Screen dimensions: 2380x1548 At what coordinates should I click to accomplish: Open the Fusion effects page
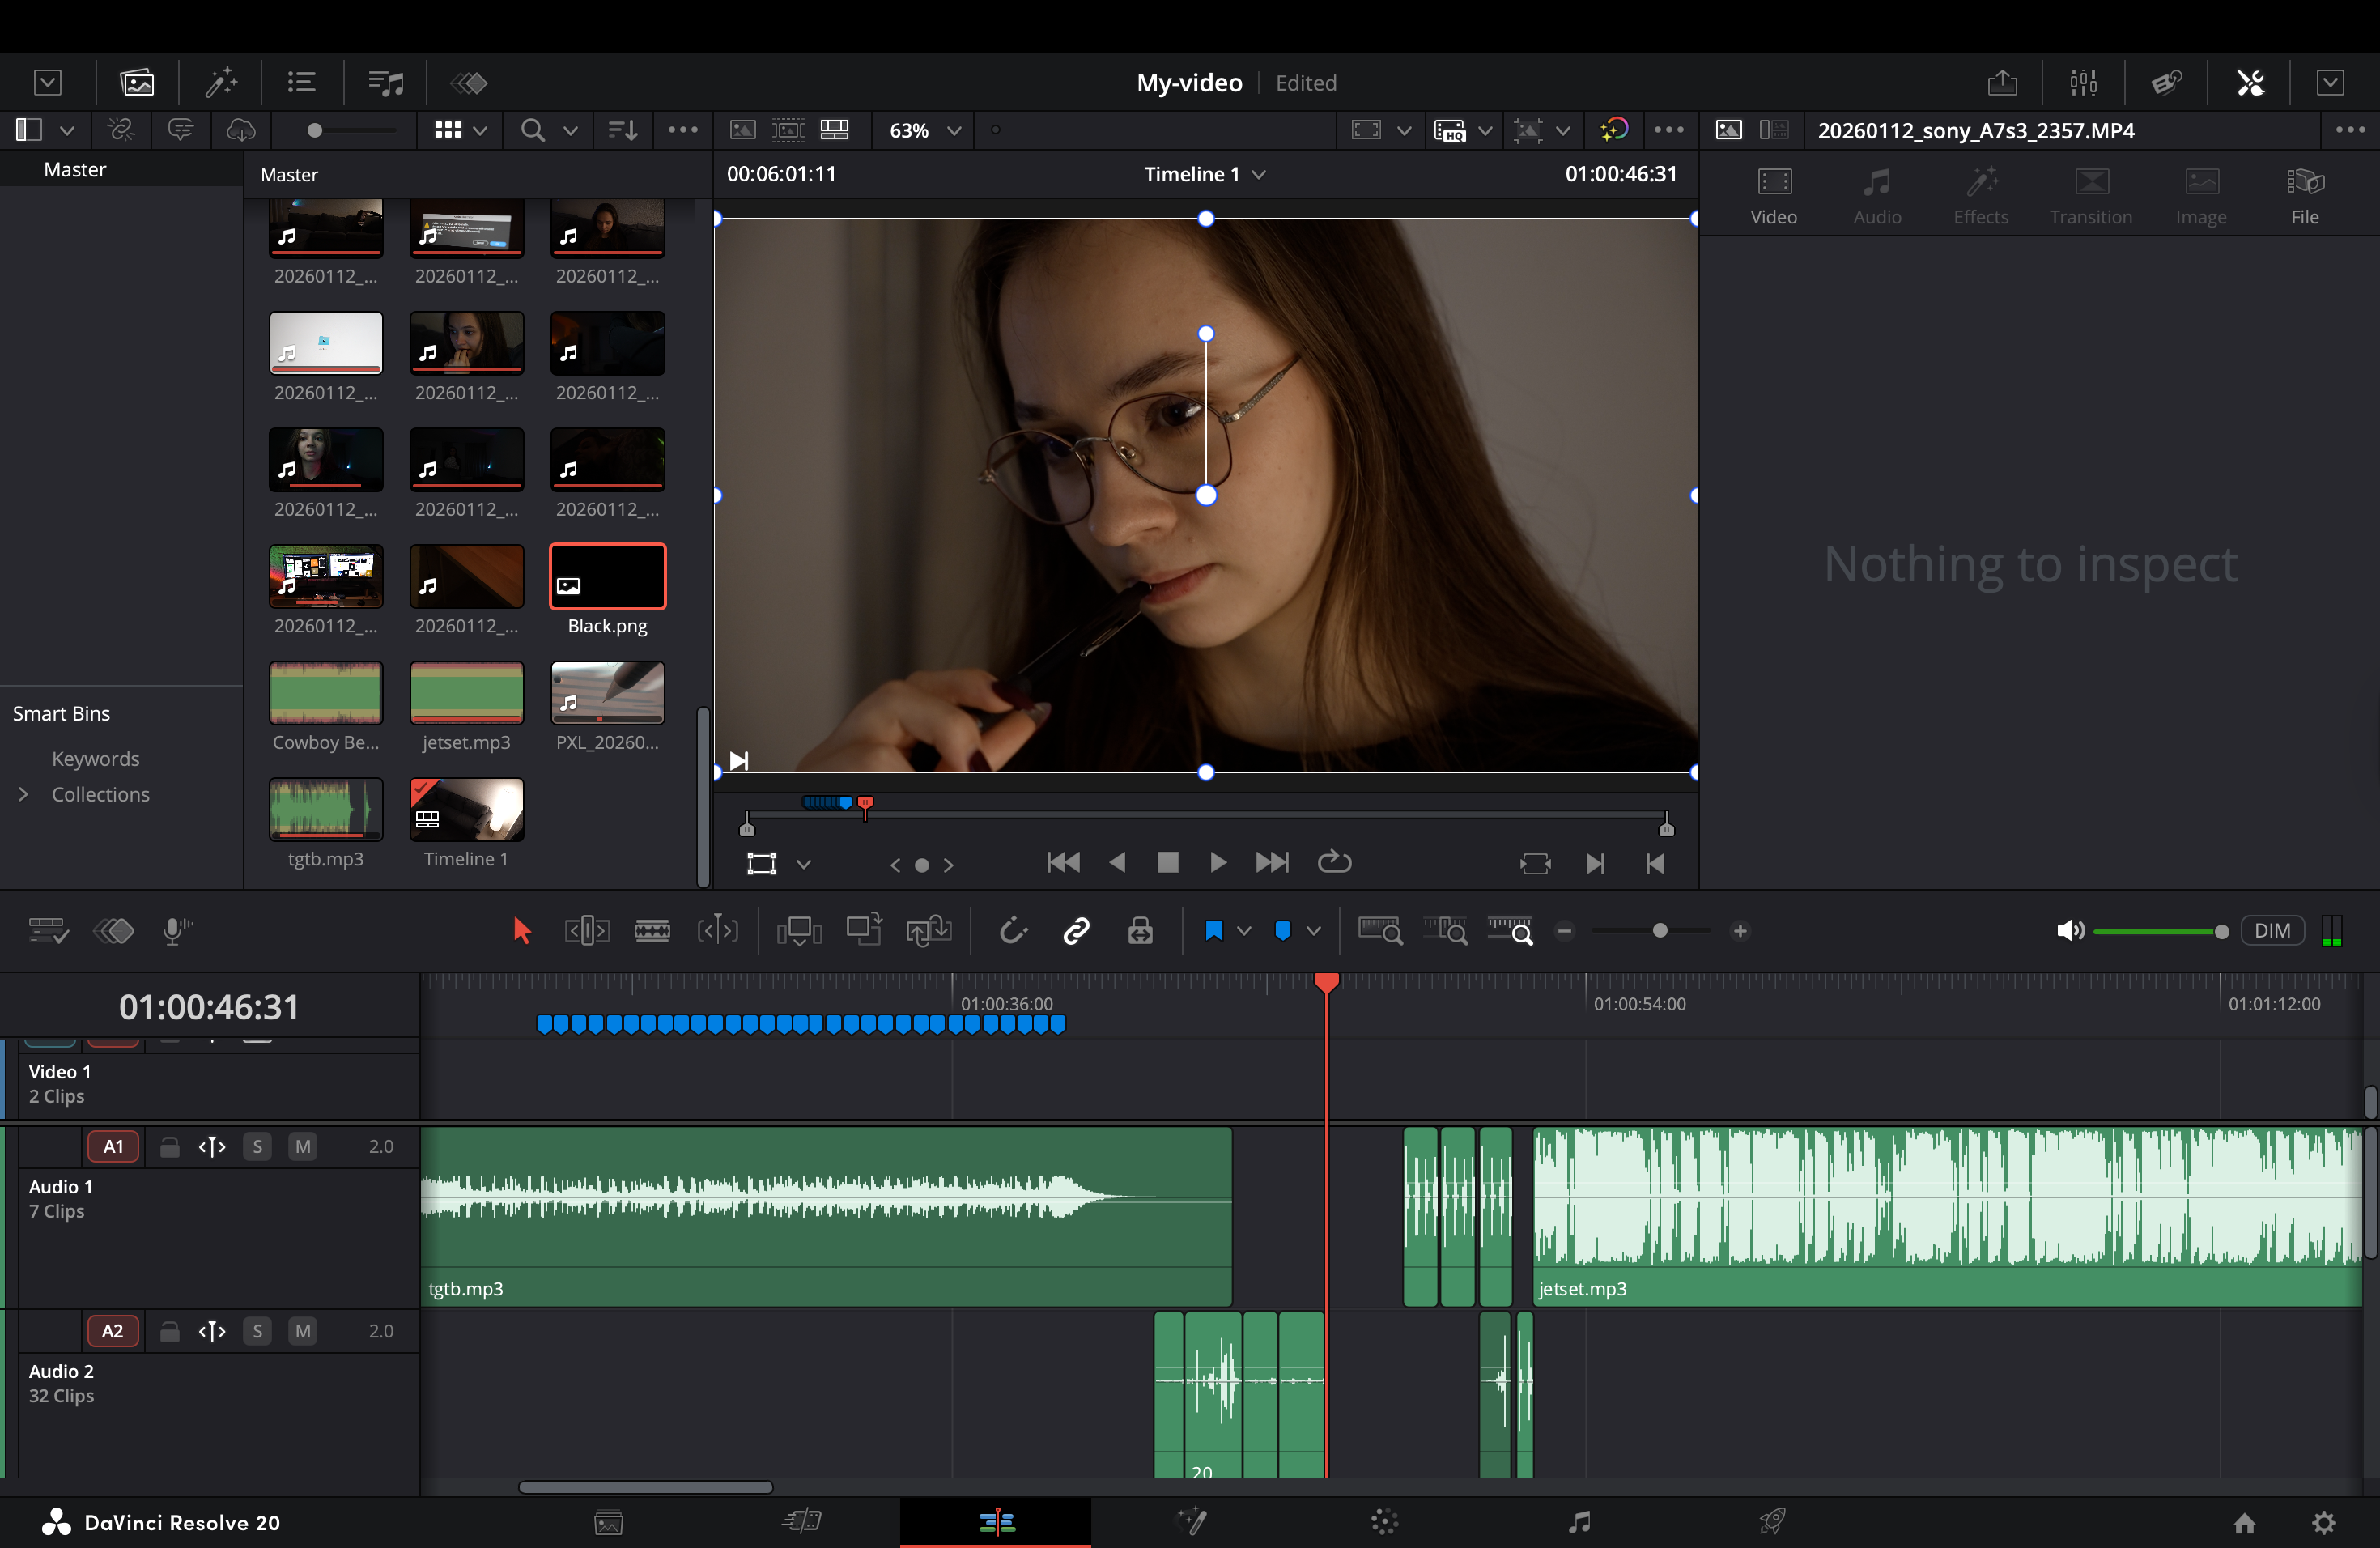pyautogui.click(x=1190, y=1522)
